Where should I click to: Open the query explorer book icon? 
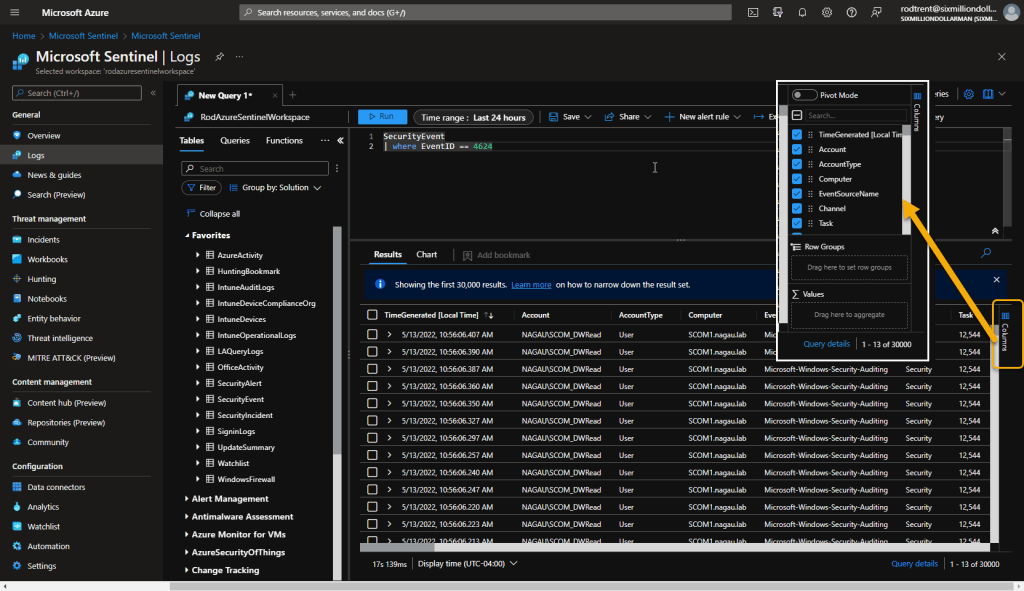pyautogui.click(x=988, y=94)
